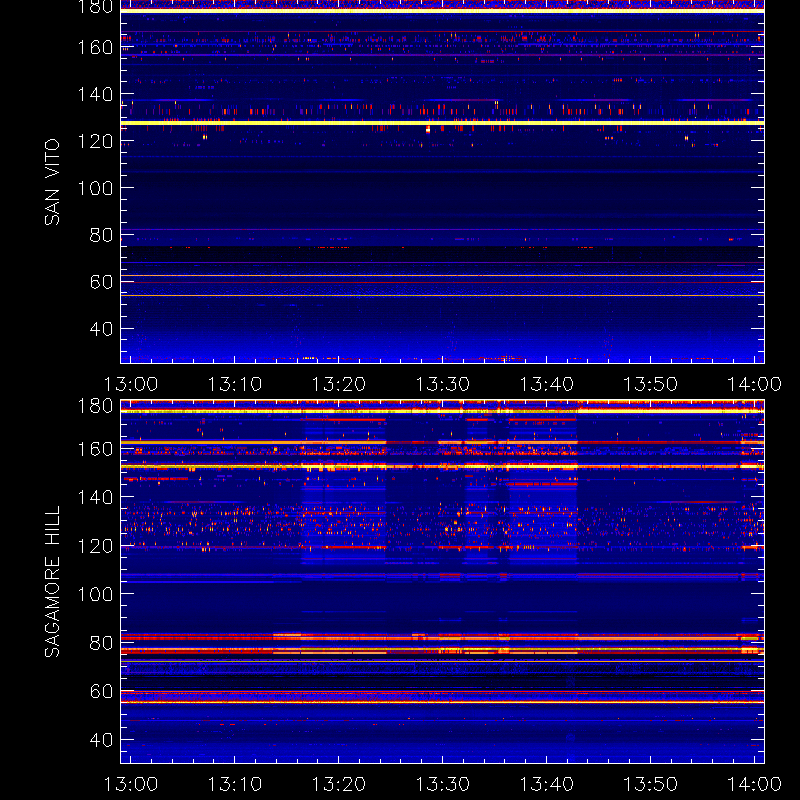Image resolution: width=800 pixels, height=800 pixels.
Task: Click the 140 tick label on San Vito axis
Action: click(95, 94)
